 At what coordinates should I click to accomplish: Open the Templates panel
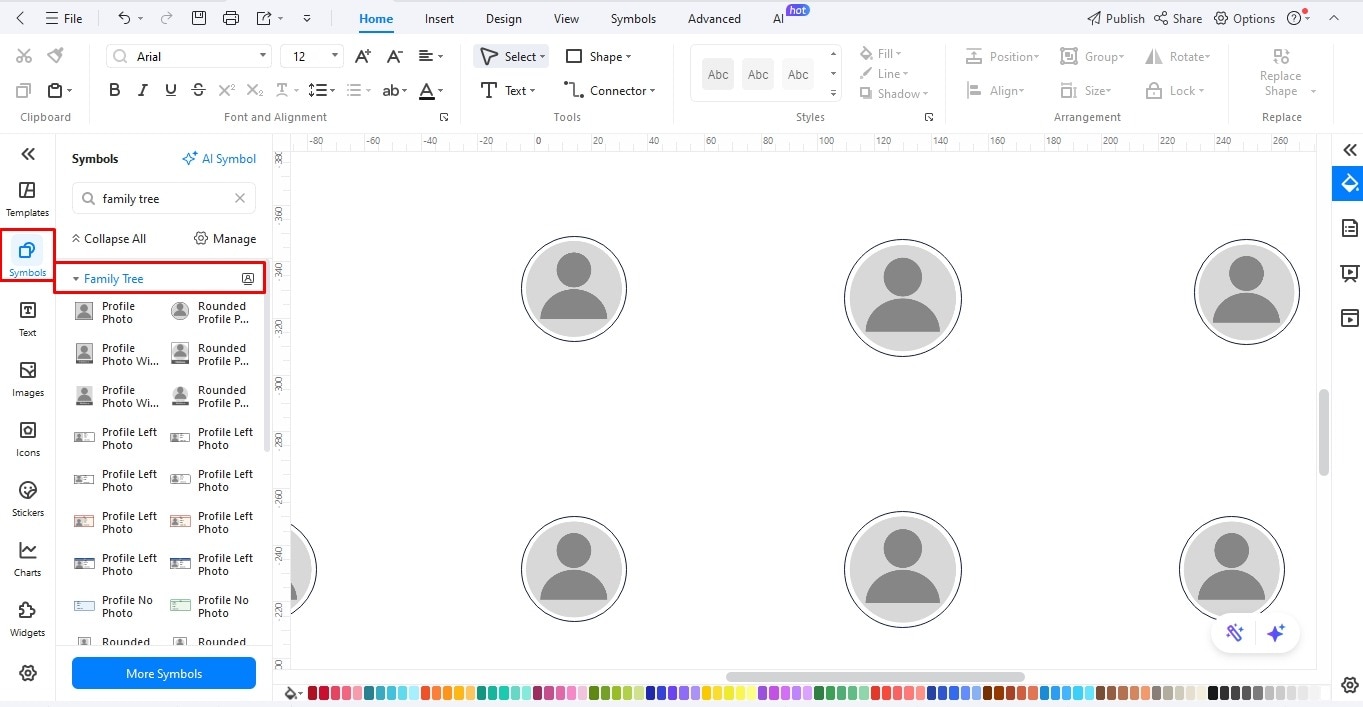27,195
